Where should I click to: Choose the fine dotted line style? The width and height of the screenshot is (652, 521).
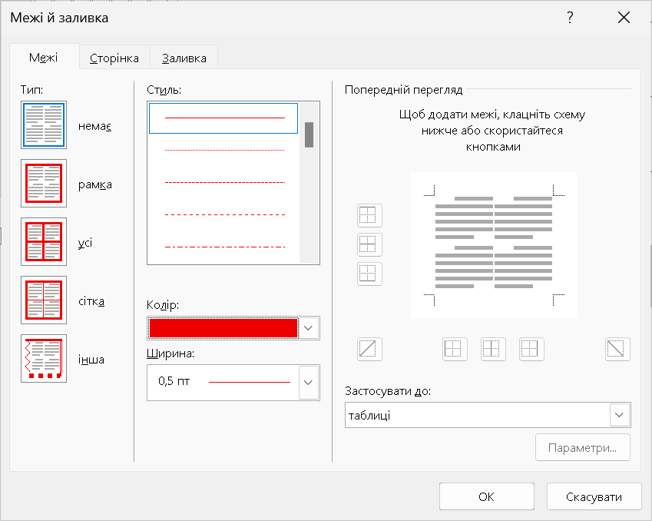pyautogui.click(x=224, y=150)
